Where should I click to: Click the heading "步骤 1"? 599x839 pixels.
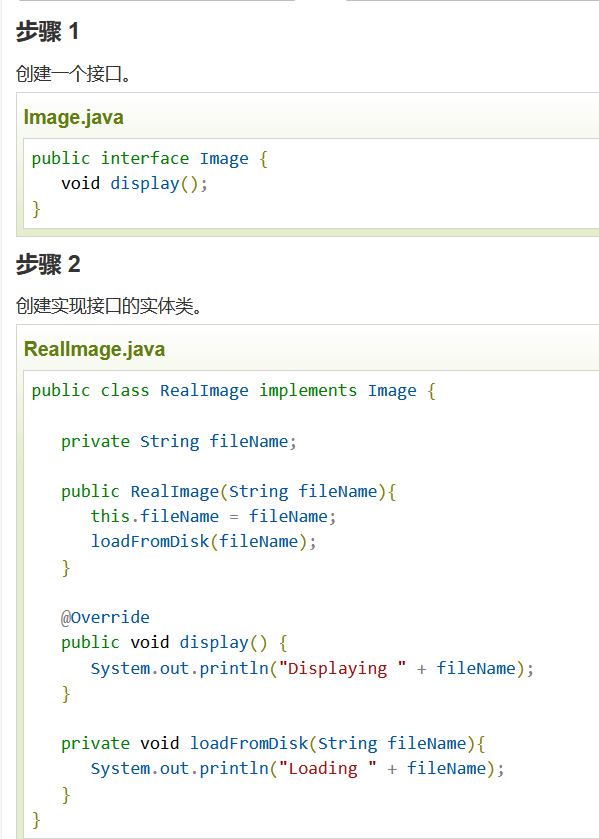(x=47, y=31)
